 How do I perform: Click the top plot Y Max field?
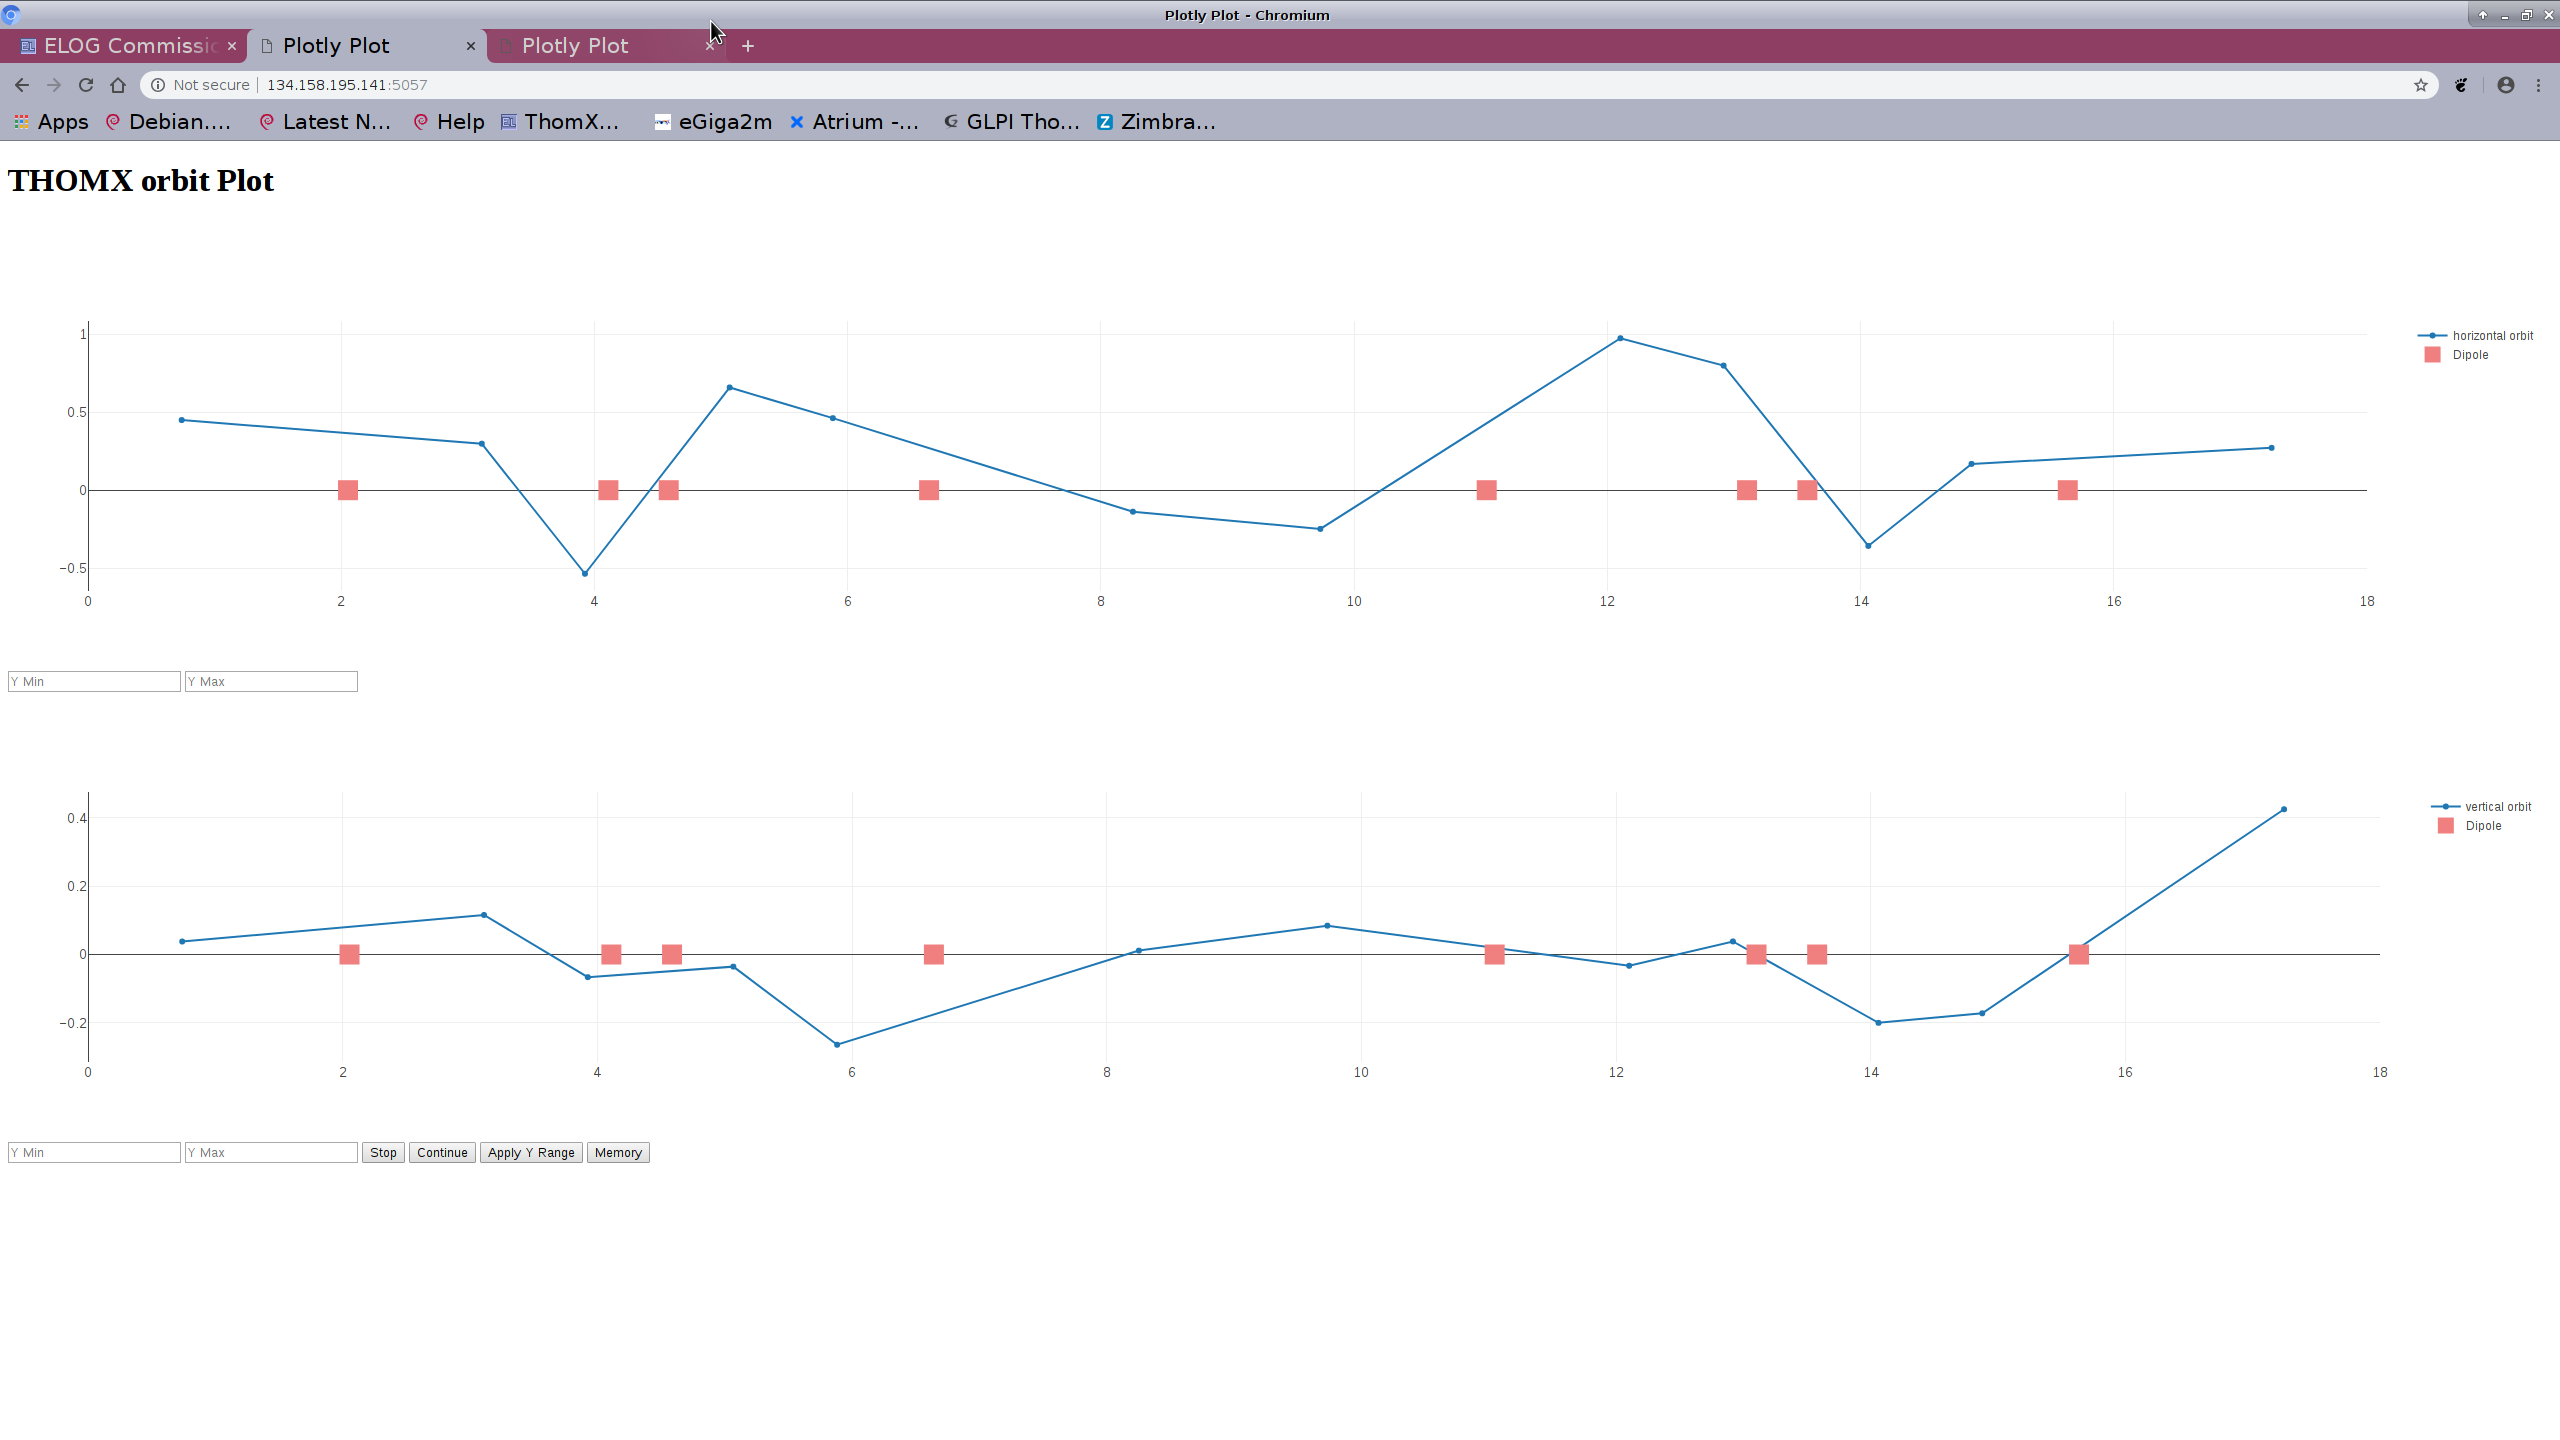pos(270,682)
